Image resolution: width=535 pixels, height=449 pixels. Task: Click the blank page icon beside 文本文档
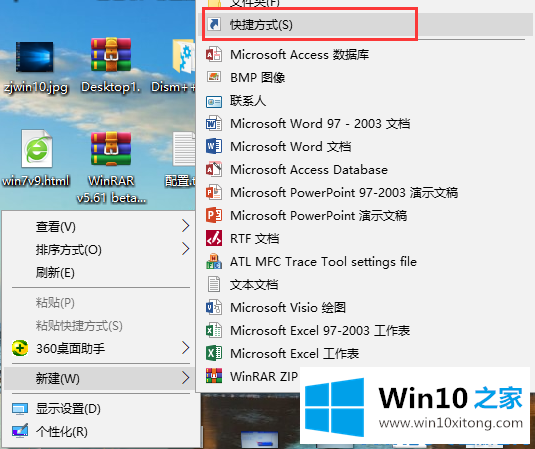[x=214, y=285]
